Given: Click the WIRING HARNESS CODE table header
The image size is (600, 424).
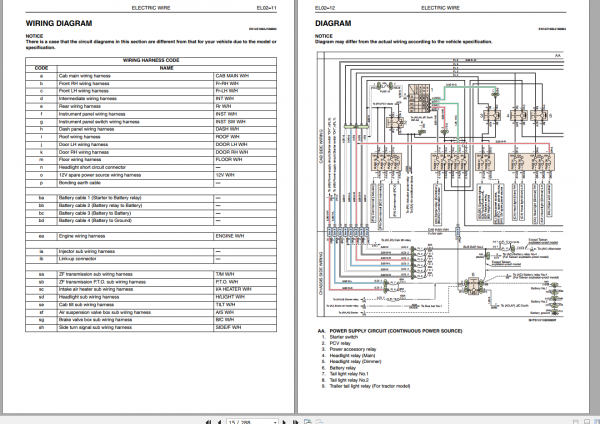Looking at the screenshot, I should tap(151, 60).
